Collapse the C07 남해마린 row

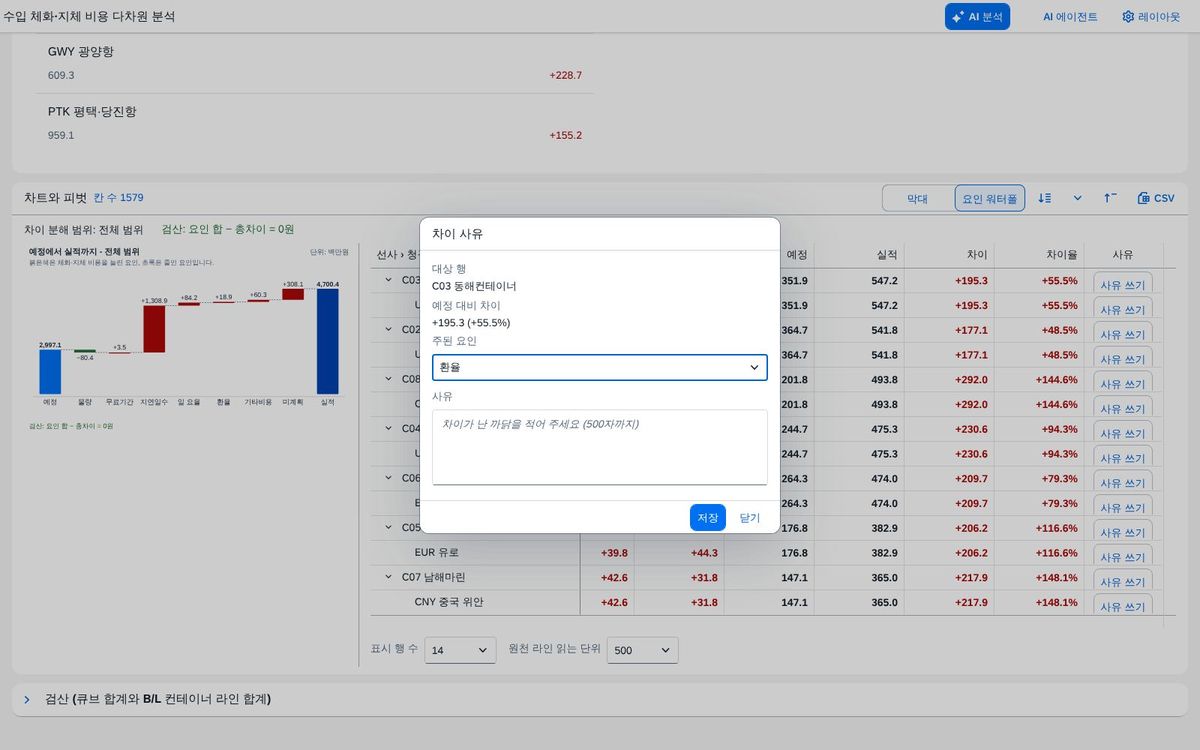(389, 577)
